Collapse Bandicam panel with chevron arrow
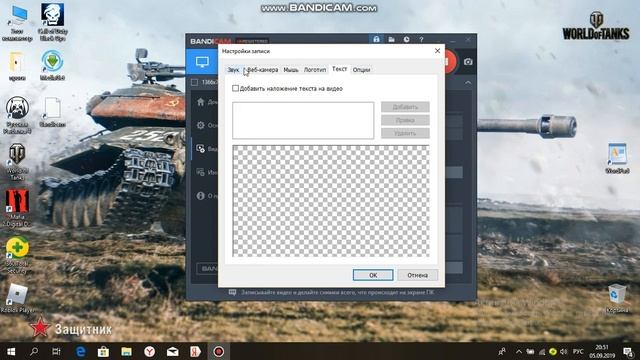640x360 pixels. (x=468, y=82)
